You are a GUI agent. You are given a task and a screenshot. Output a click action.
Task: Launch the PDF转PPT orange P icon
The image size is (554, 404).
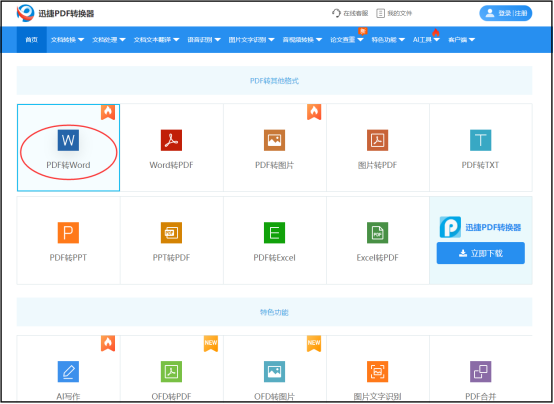click(68, 233)
